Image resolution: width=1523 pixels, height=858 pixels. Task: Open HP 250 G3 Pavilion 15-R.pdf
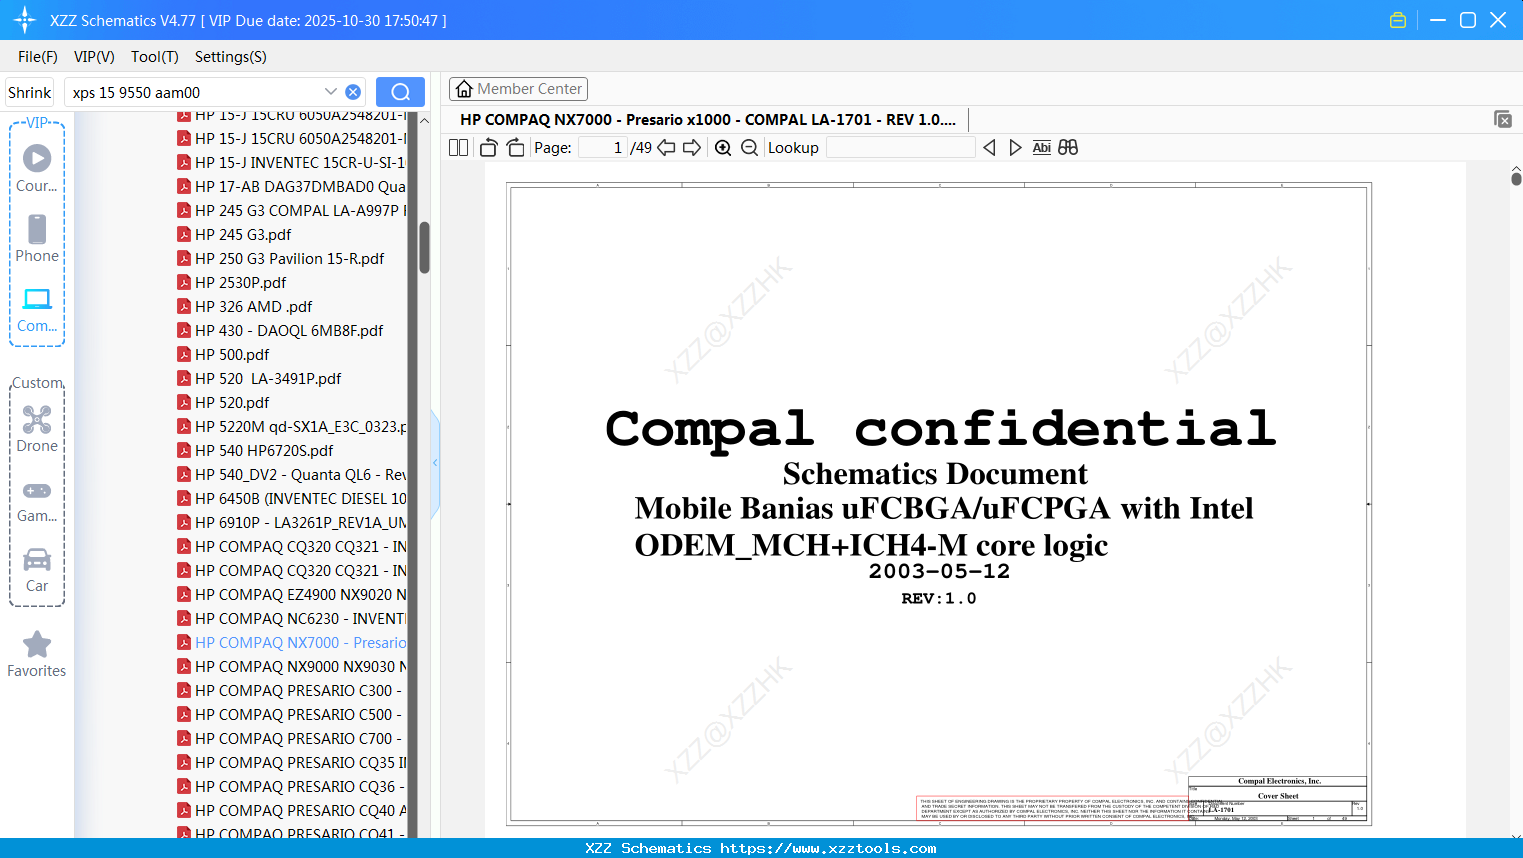[280, 259]
